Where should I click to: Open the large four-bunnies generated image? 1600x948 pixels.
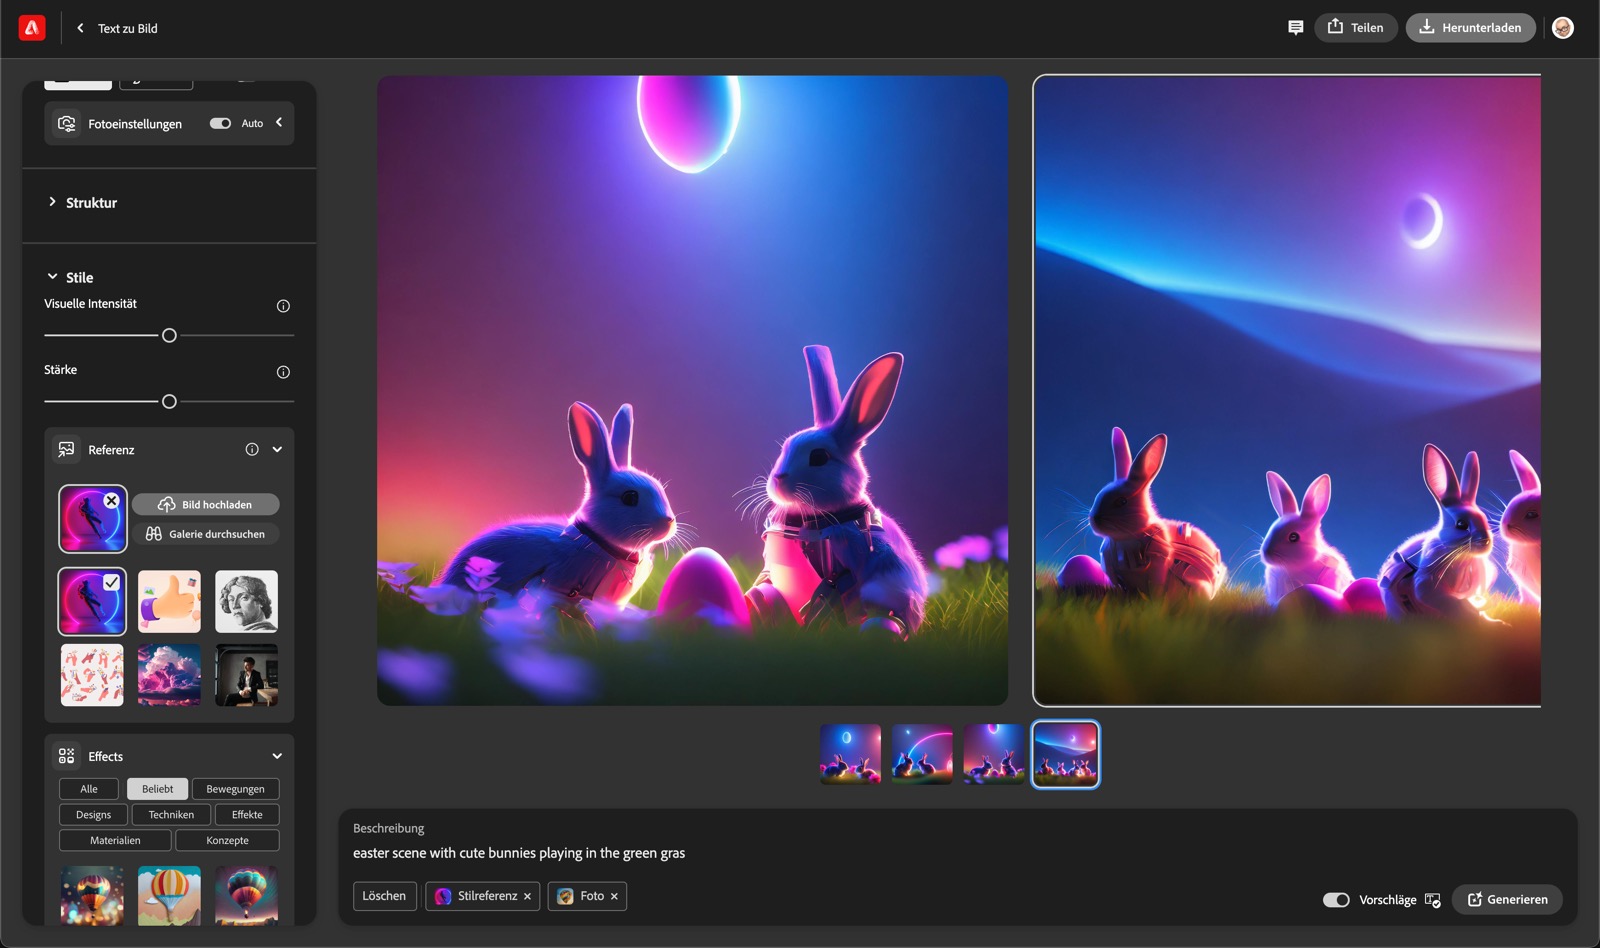(x=1287, y=391)
